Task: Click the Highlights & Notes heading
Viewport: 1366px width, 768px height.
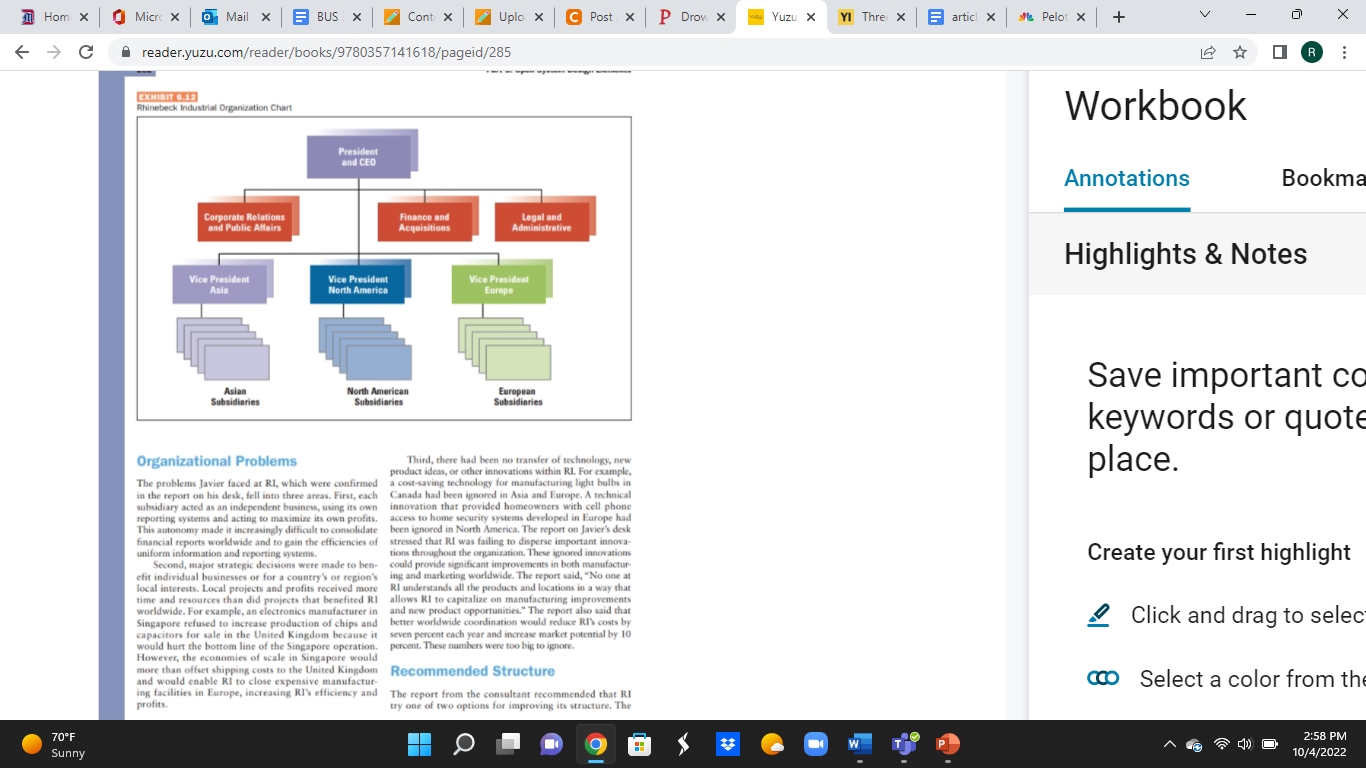Action: (1186, 254)
